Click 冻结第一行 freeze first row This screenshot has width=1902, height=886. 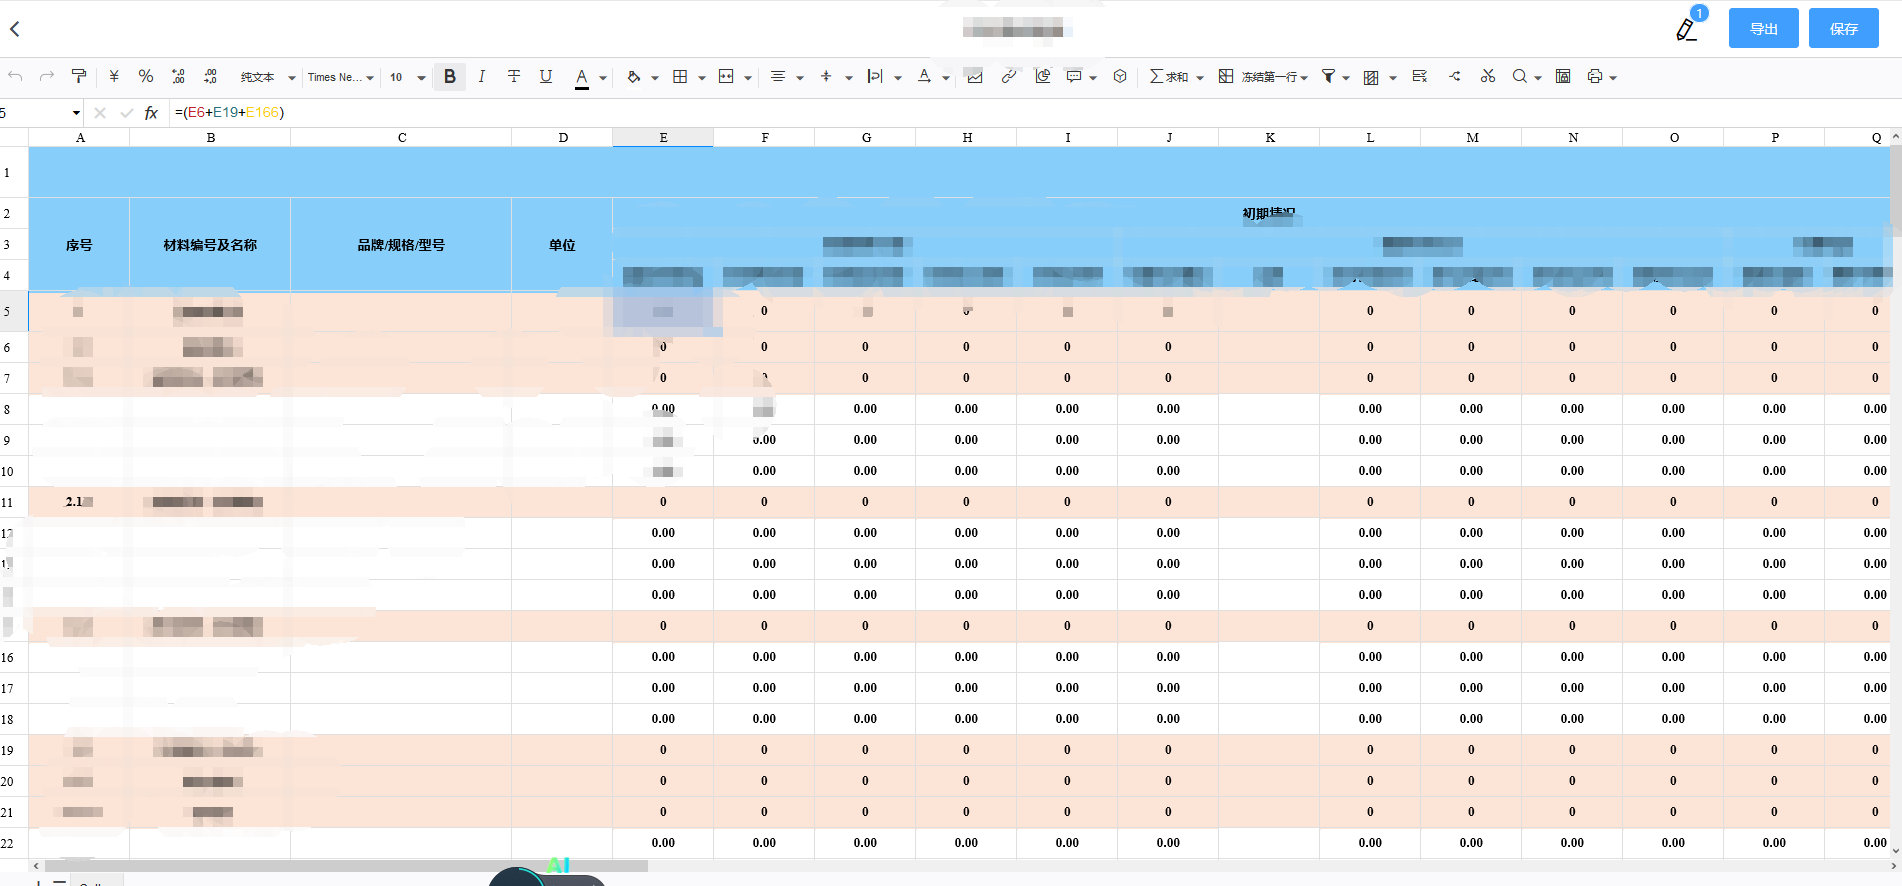[1263, 77]
